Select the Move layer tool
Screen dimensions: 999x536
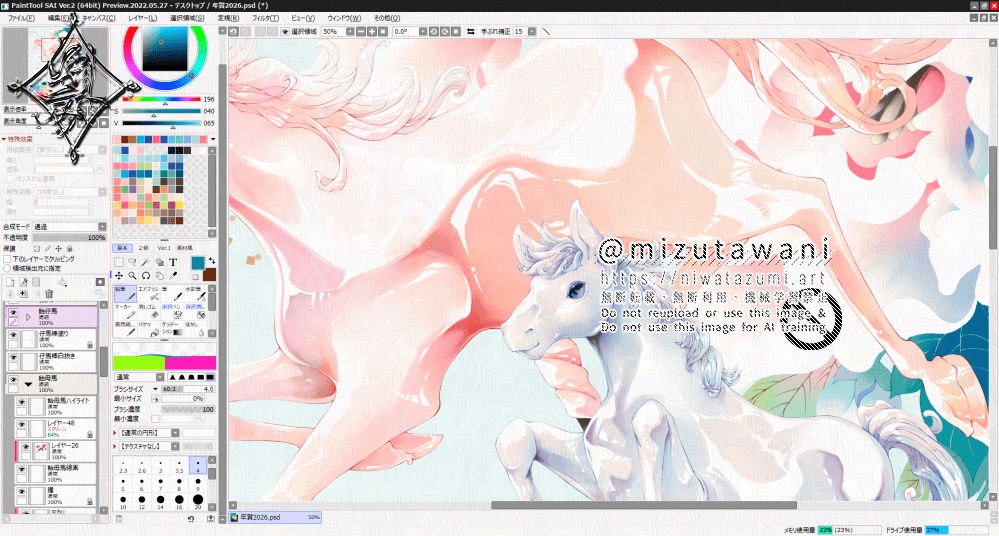[x=119, y=275]
